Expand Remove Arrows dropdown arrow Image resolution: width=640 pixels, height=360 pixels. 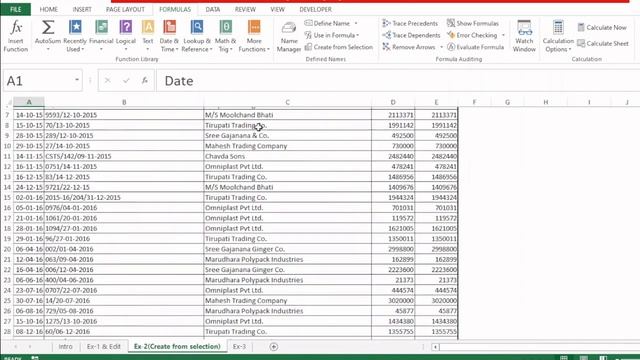(x=441, y=47)
